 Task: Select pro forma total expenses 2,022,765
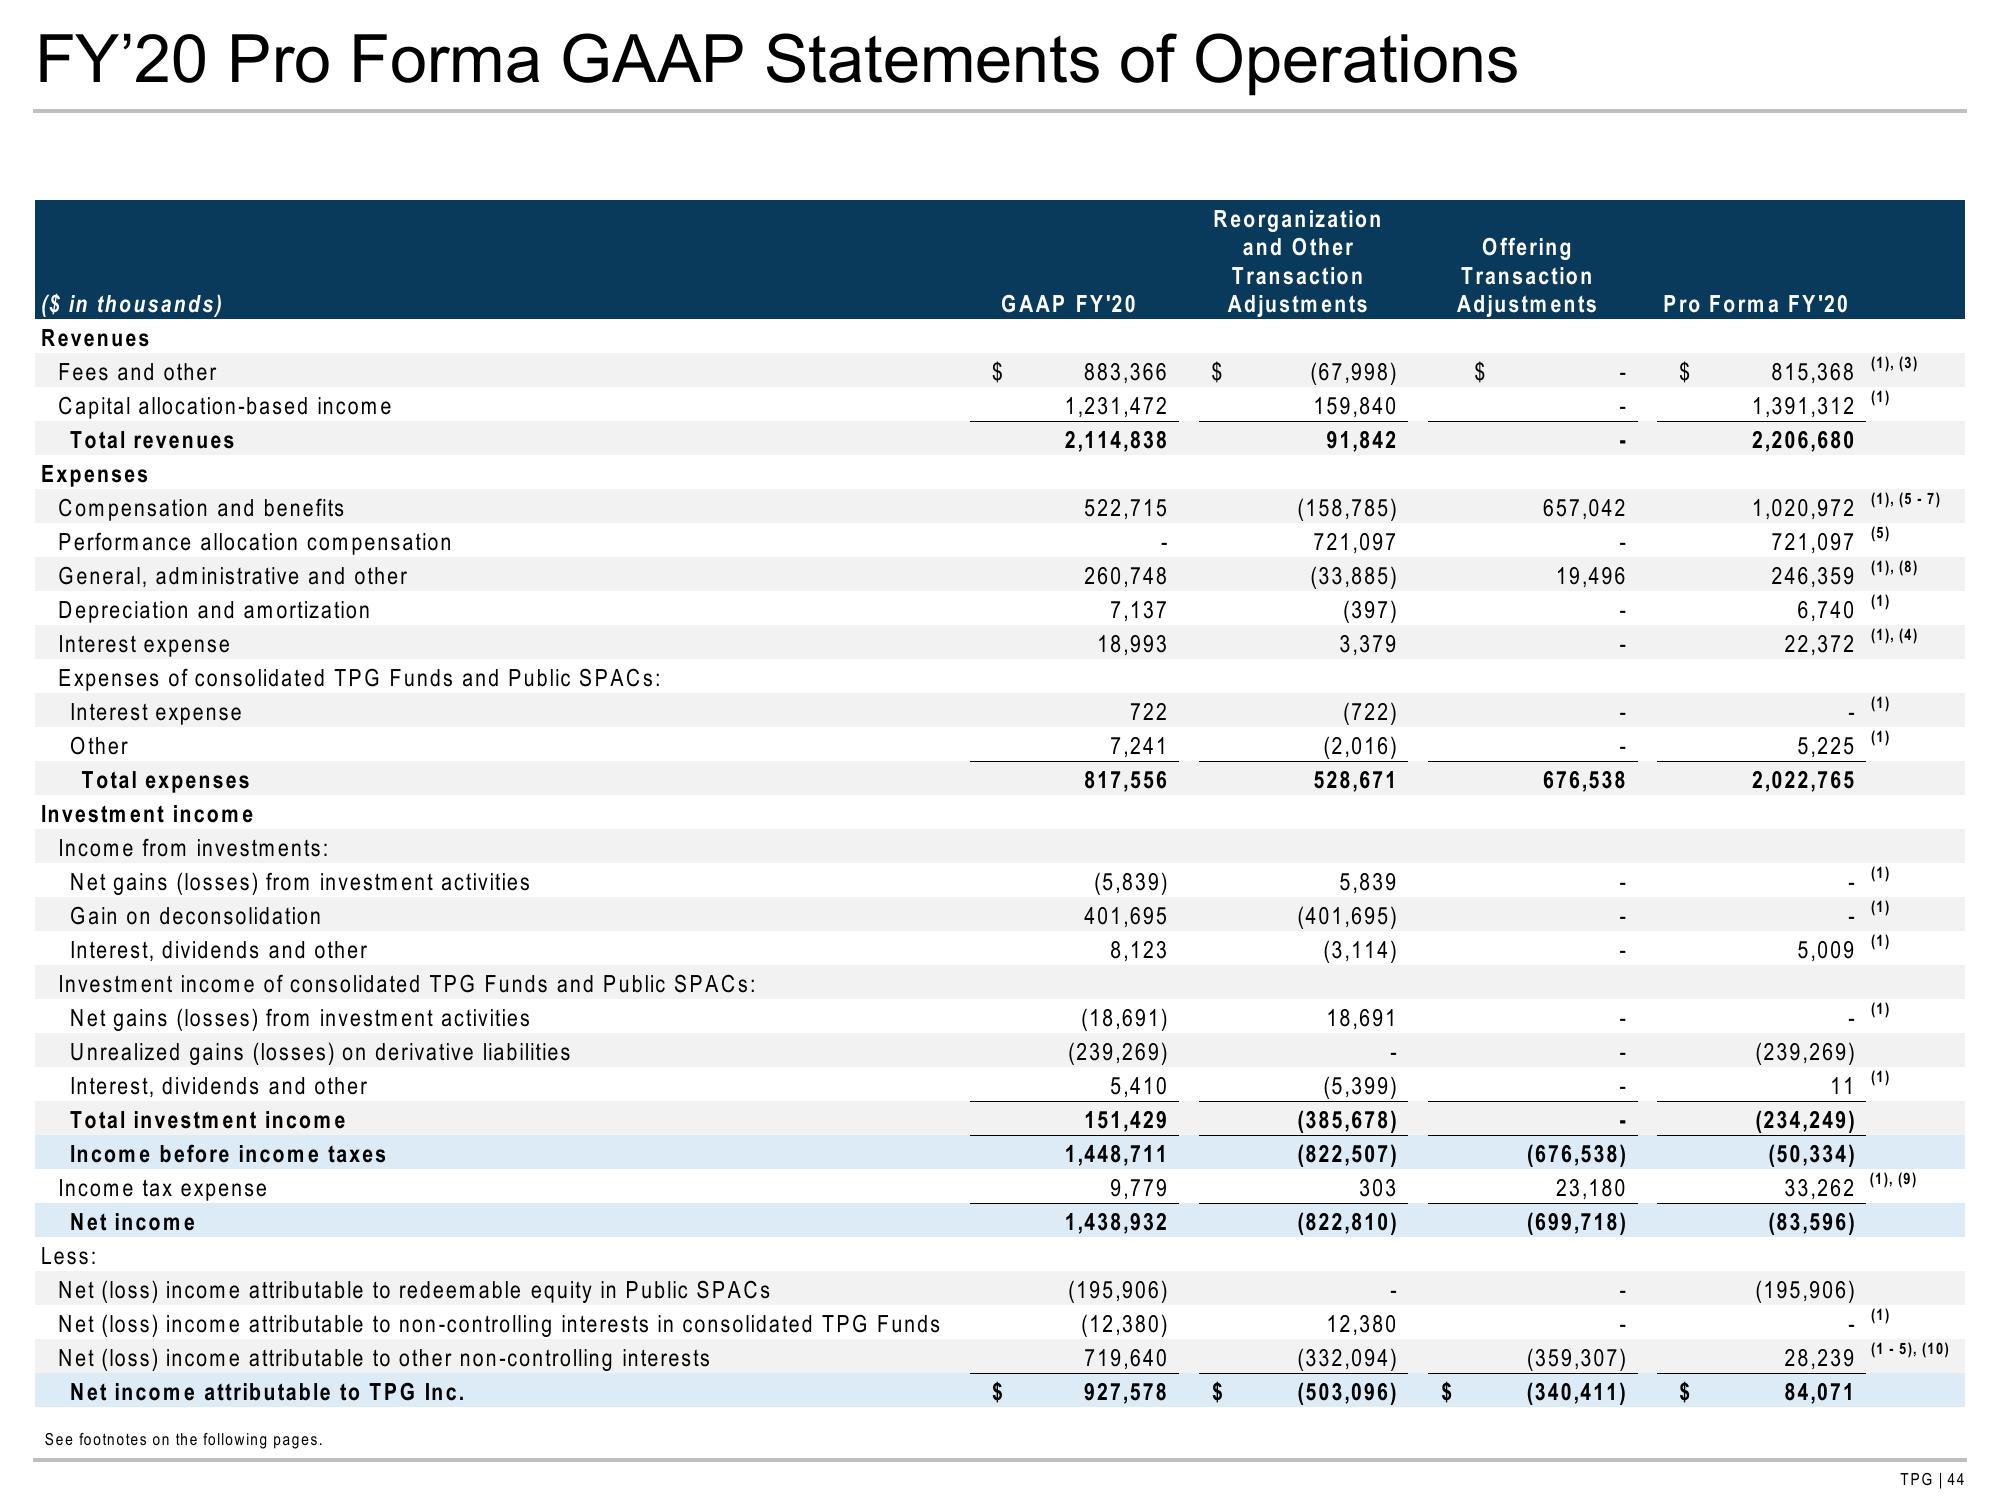point(1803,780)
